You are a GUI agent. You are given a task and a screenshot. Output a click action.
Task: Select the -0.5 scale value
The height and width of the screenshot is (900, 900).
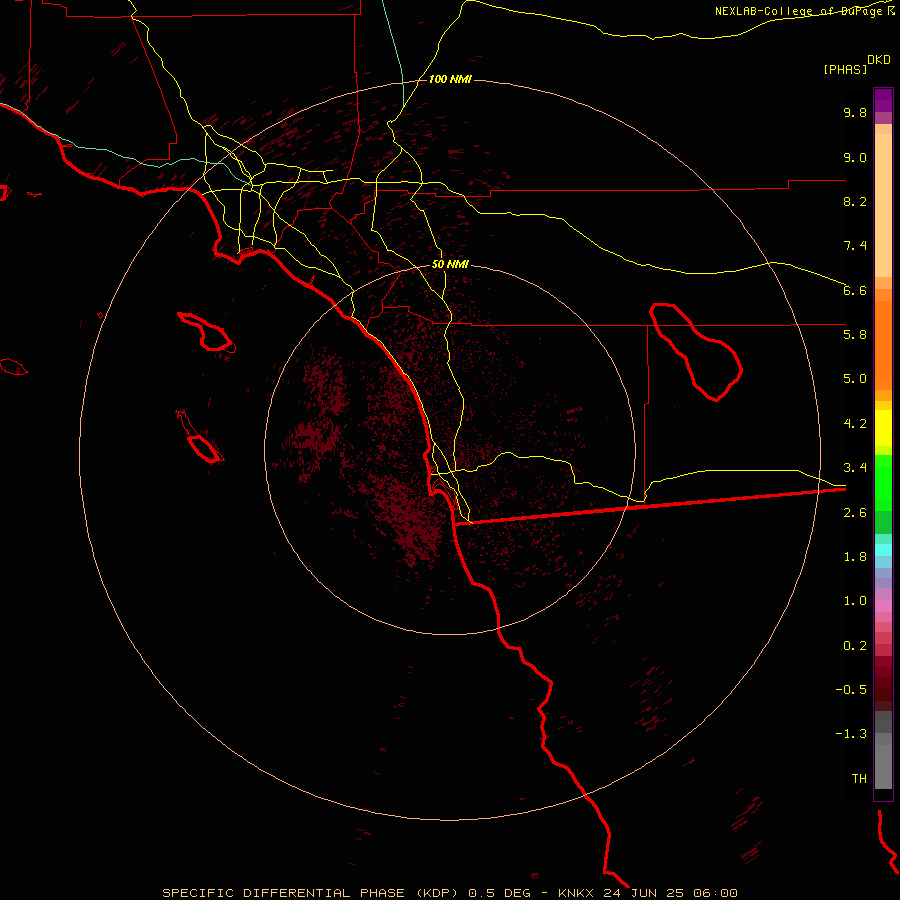851,690
